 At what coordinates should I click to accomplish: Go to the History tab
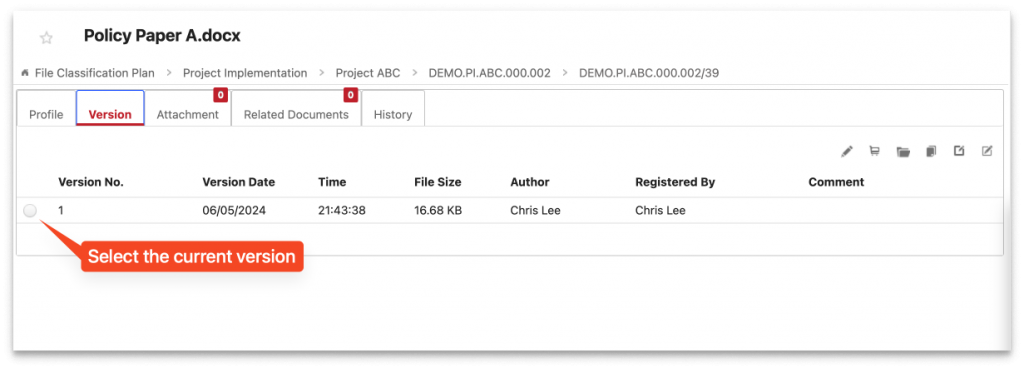(x=392, y=114)
